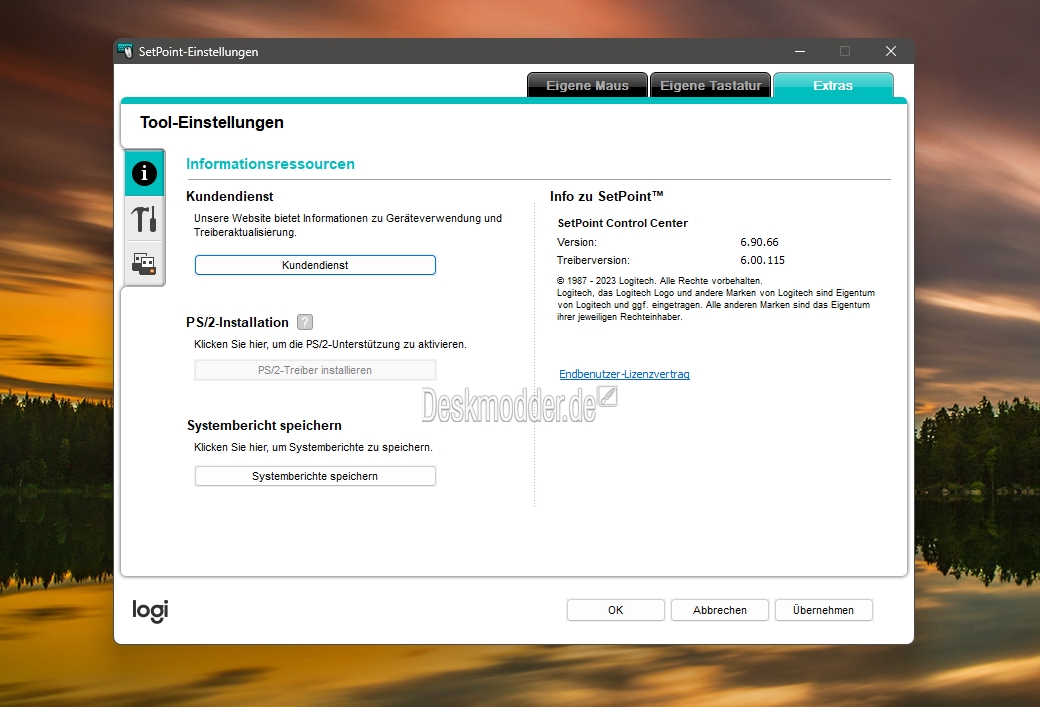This screenshot has width=1040, height=707.
Task: Close the SetPoint-Einstellungen window
Action: 891,51
